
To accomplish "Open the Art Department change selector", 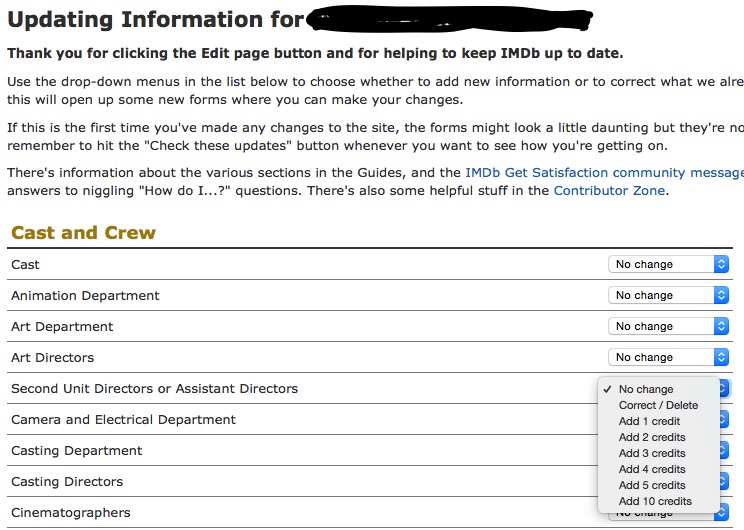I will [668, 326].
